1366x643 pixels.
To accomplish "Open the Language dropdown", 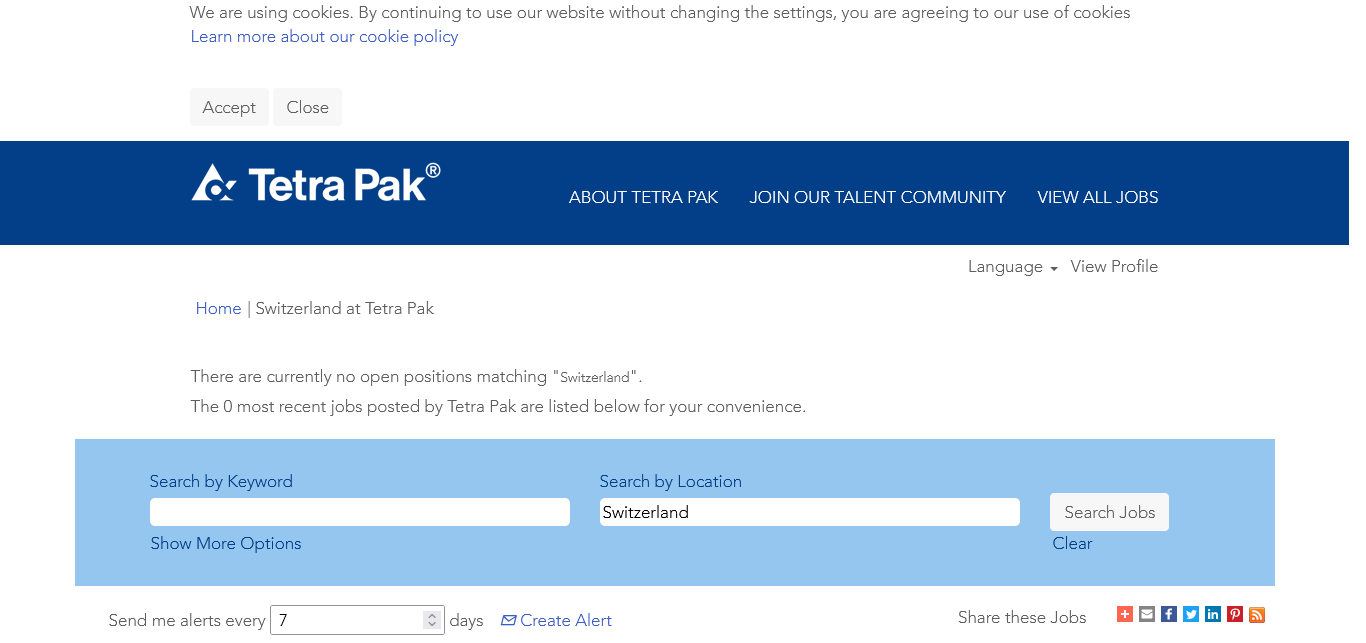I will (x=1012, y=267).
